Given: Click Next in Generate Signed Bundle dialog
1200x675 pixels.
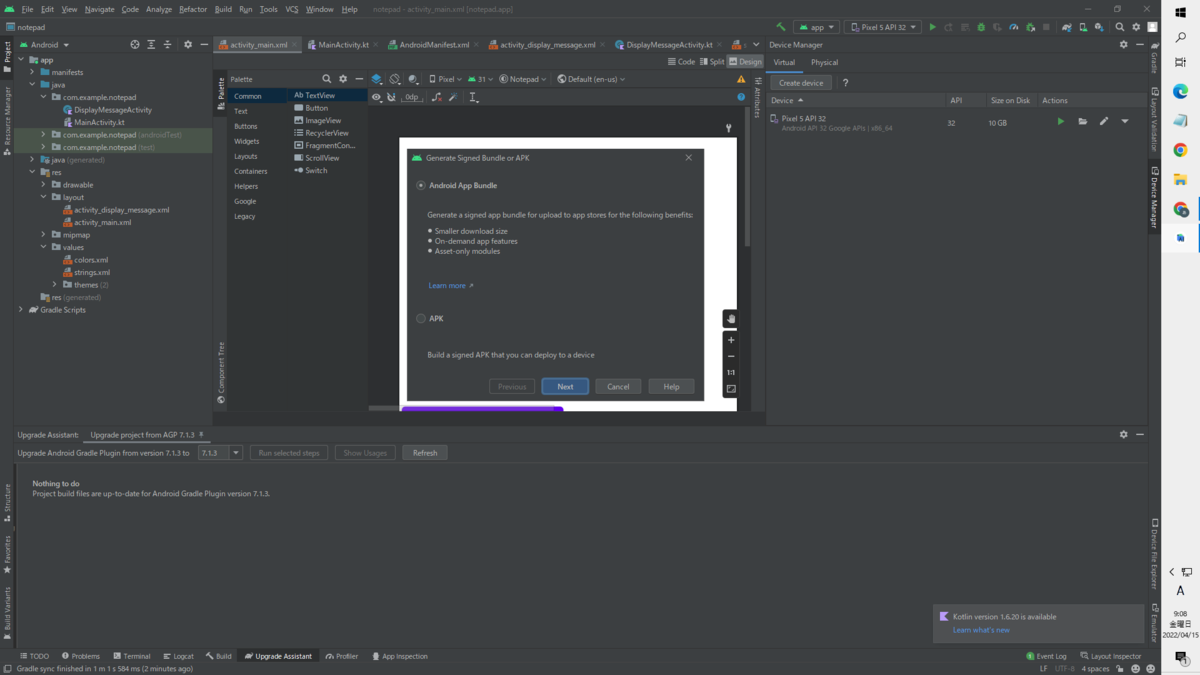Looking at the screenshot, I should tap(565, 386).
